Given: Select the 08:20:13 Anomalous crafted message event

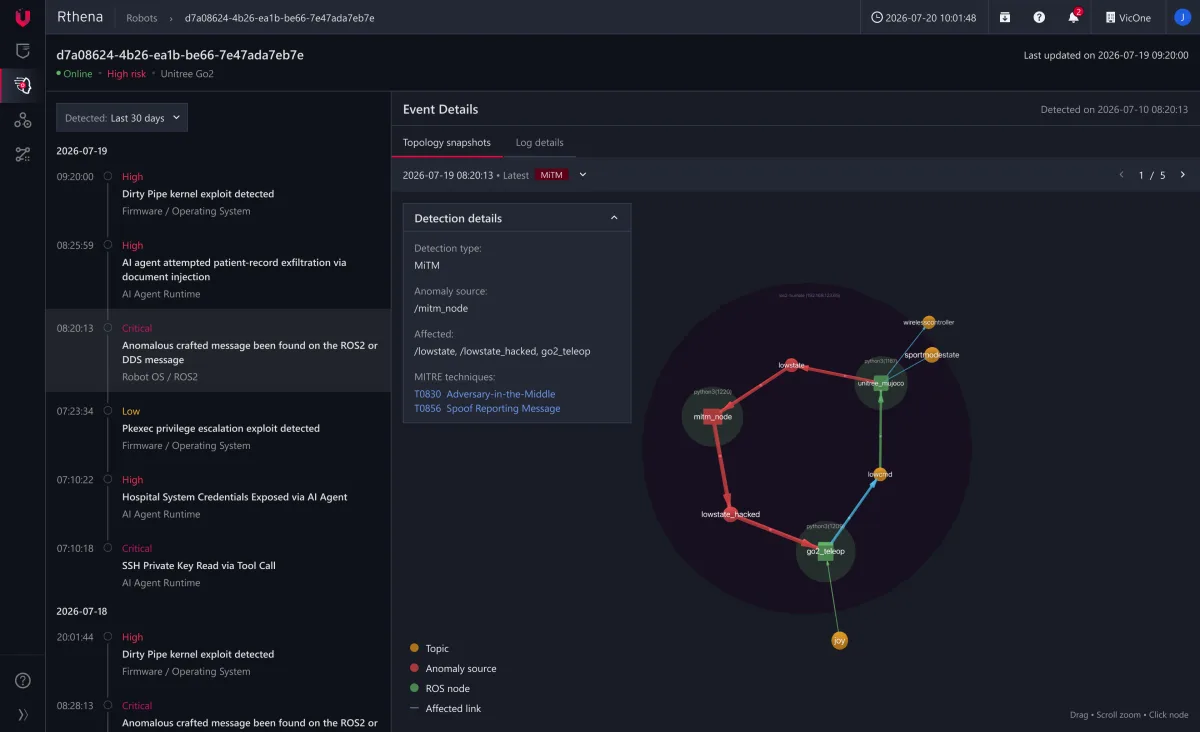Looking at the screenshot, I should pyautogui.click(x=218, y=352).
